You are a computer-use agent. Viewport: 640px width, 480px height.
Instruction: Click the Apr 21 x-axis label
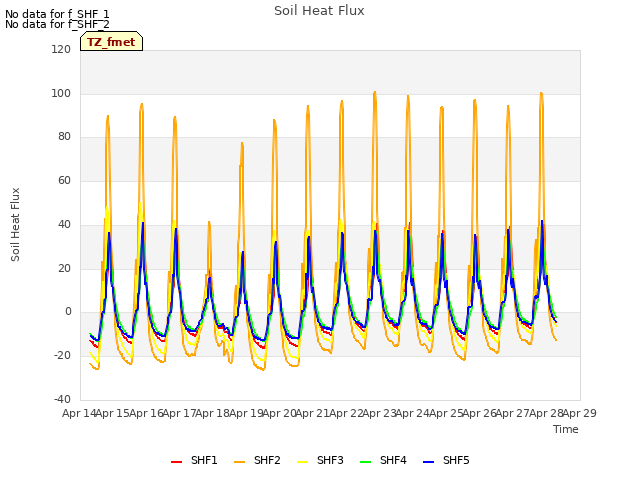point(313,413)
